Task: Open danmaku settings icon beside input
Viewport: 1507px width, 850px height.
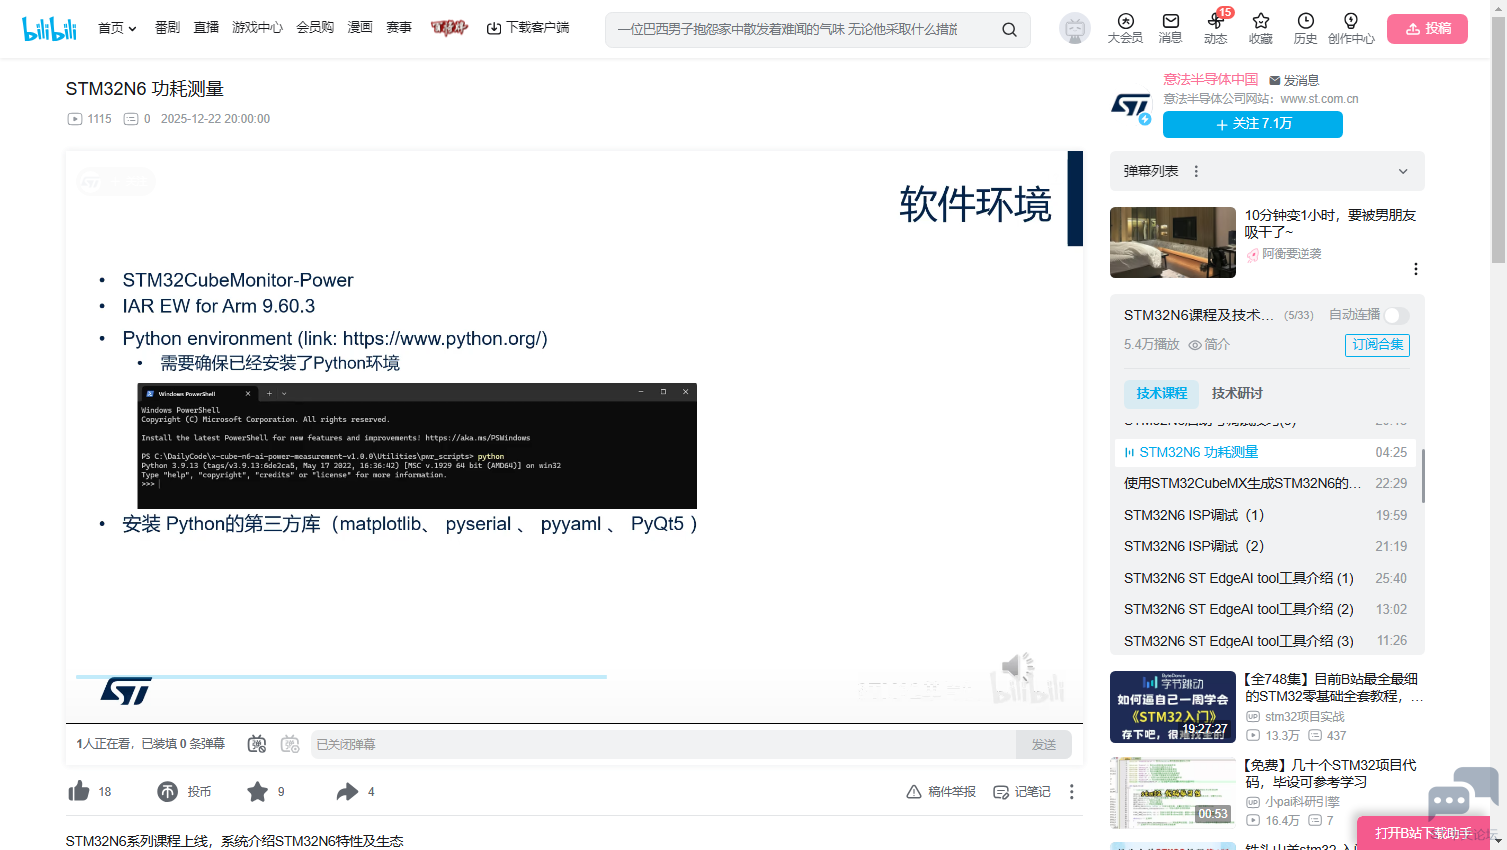Action: coord(290,744)
